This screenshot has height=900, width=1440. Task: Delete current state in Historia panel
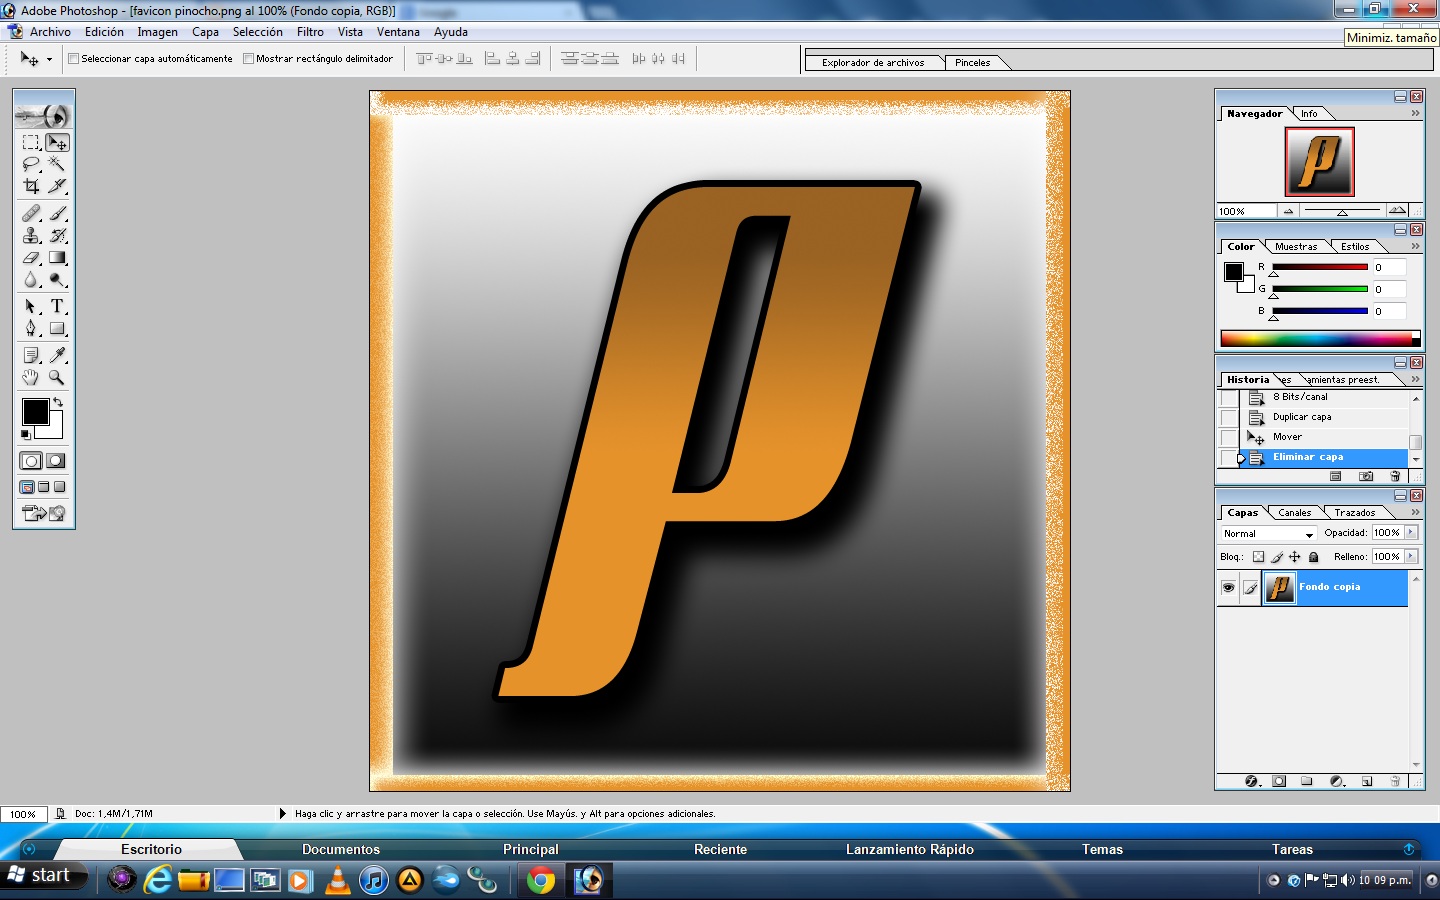tap(1395, 476)
